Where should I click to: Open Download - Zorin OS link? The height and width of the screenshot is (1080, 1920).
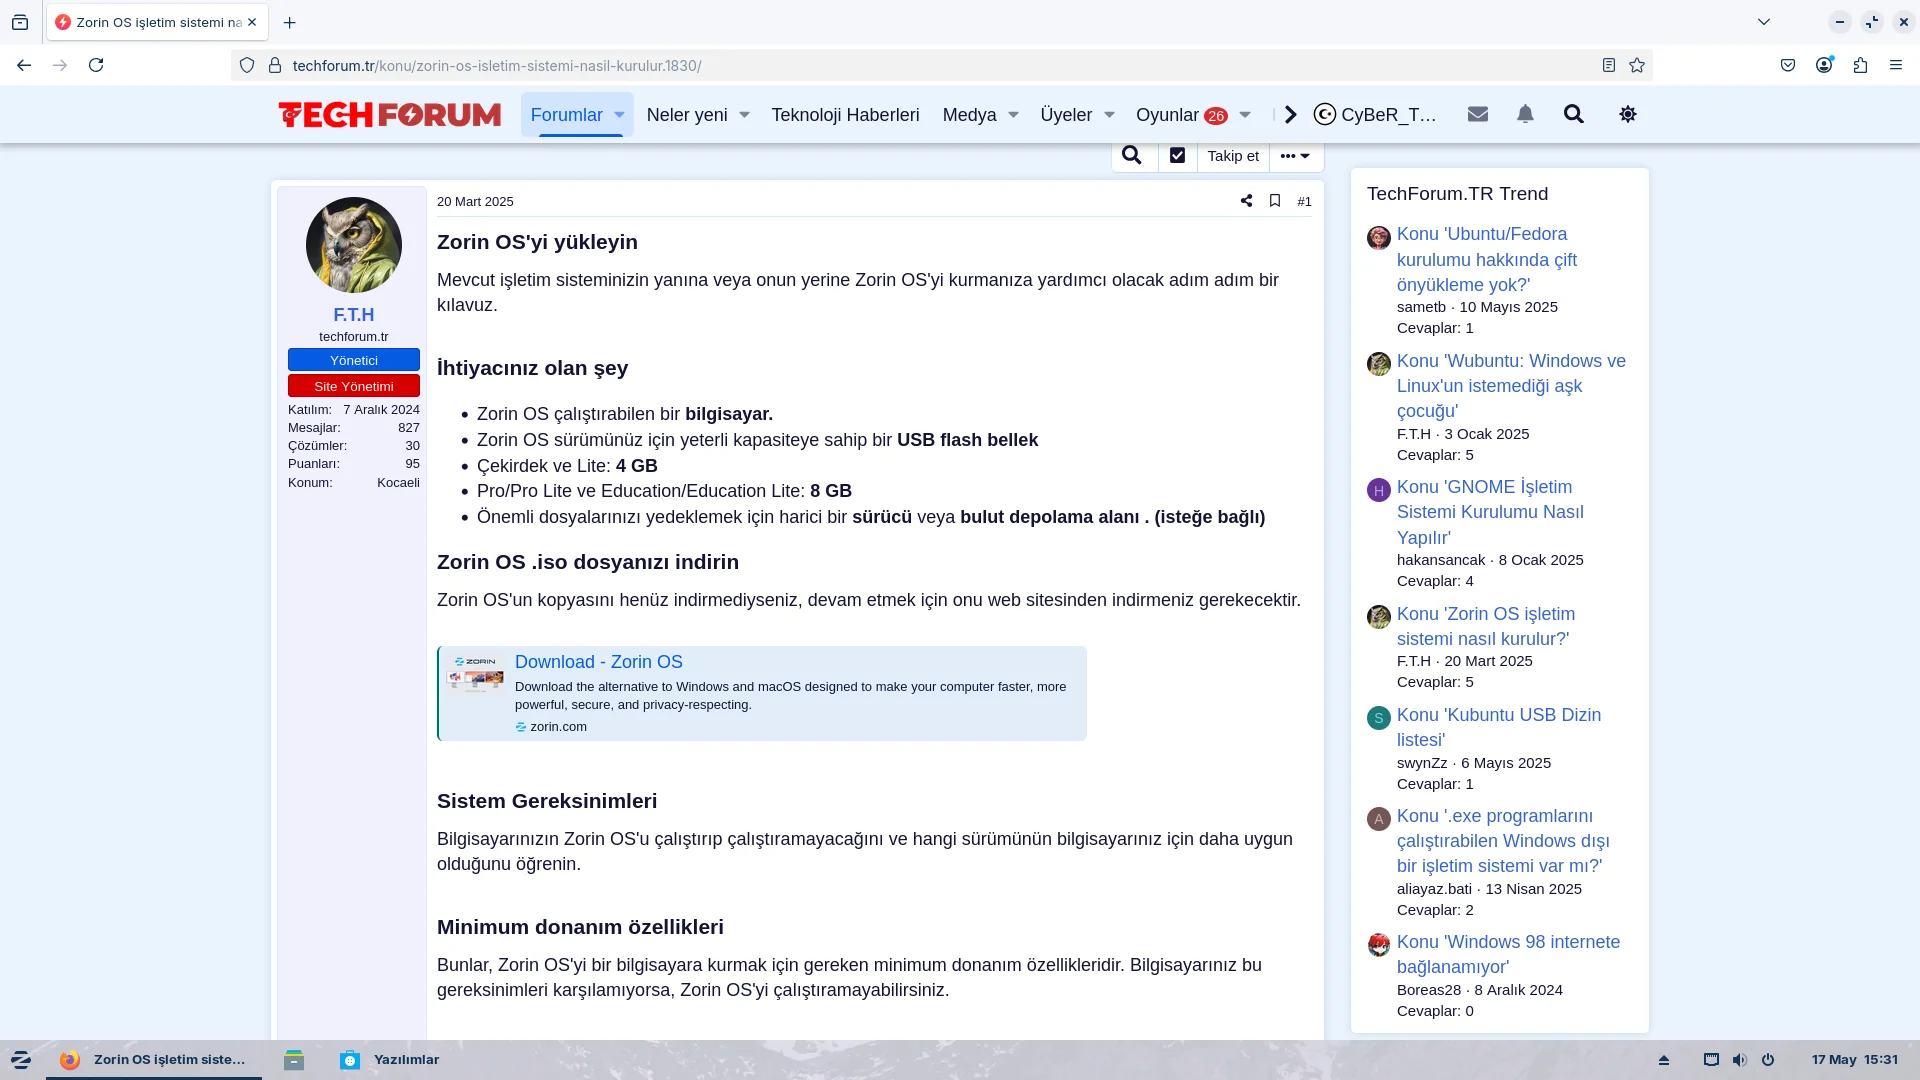point(598,662)
